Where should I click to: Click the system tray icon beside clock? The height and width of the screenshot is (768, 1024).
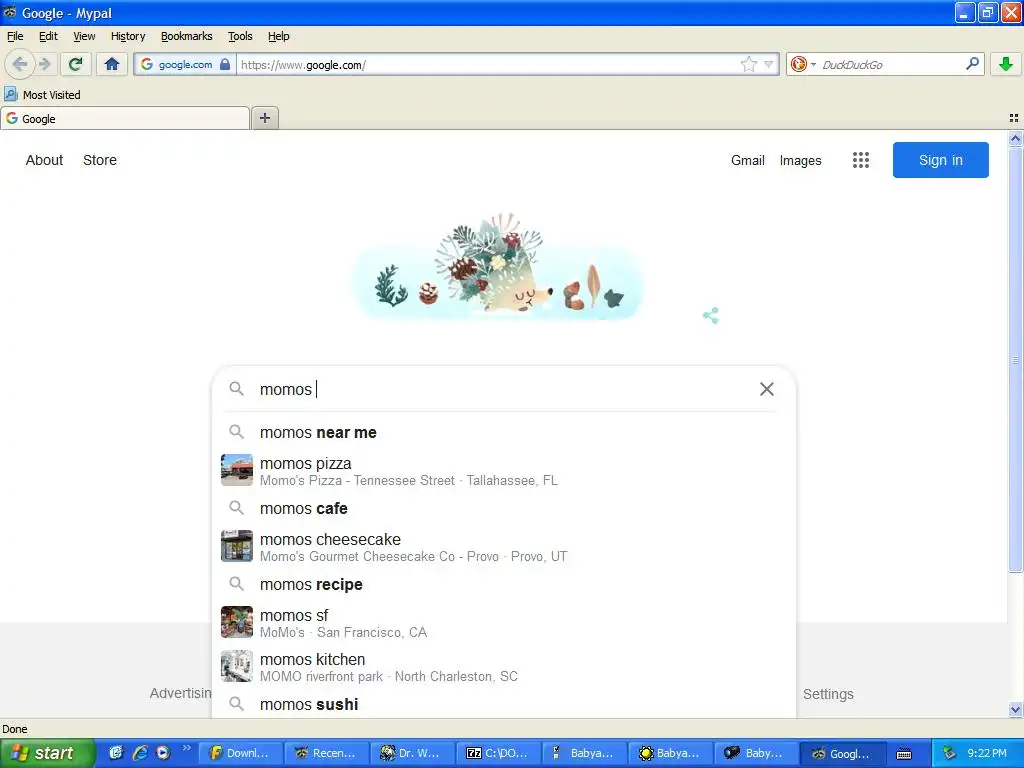point(949,753)
